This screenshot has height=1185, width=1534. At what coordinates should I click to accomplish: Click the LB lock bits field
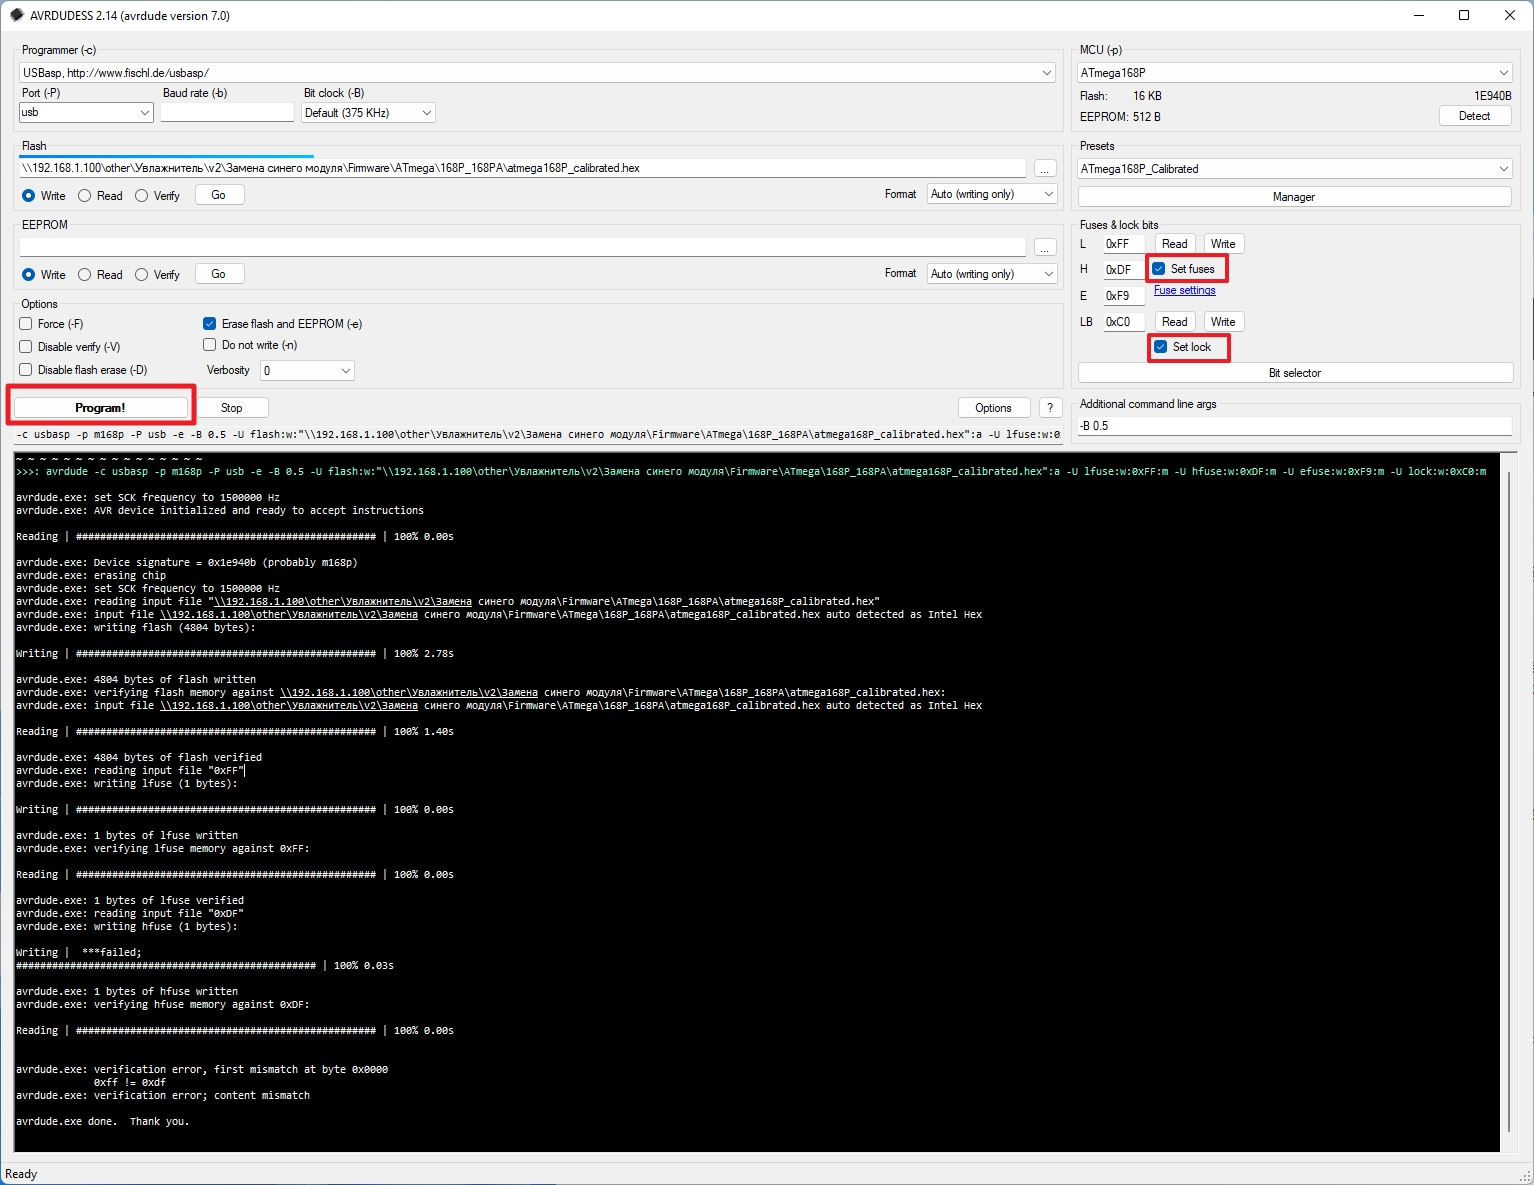pos(1124,322)
